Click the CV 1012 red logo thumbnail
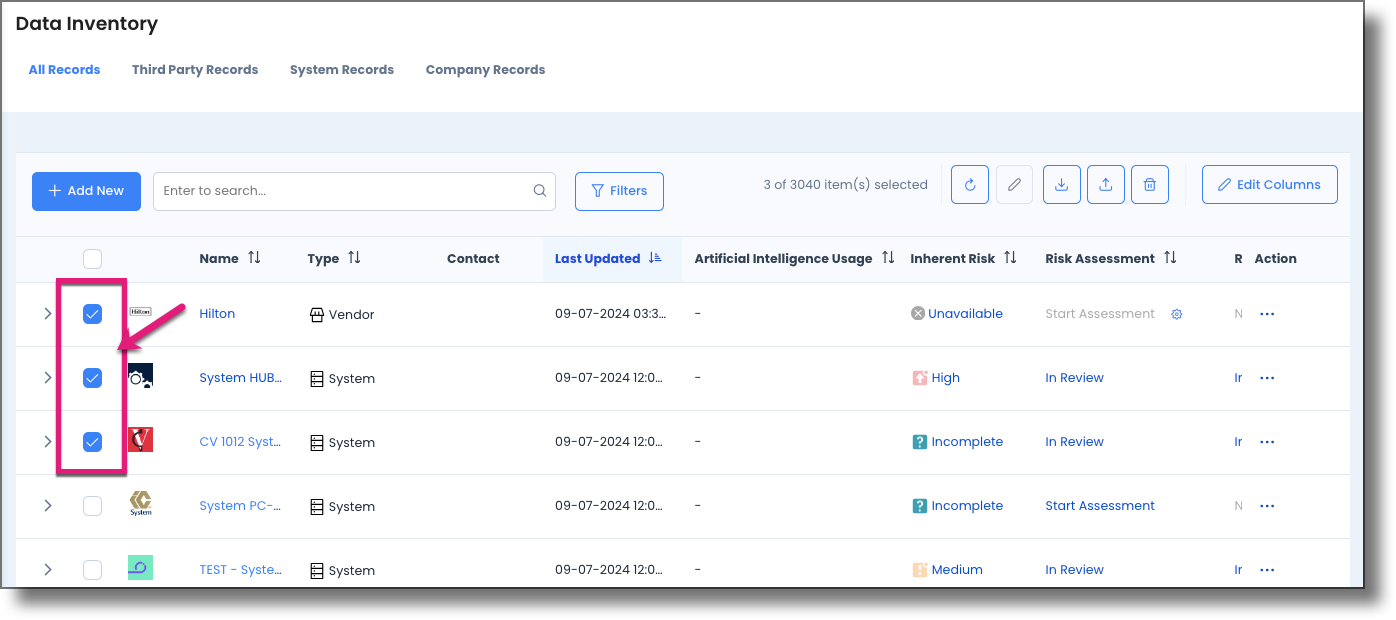The image size is (1396, 620). [x=140, y=440]
